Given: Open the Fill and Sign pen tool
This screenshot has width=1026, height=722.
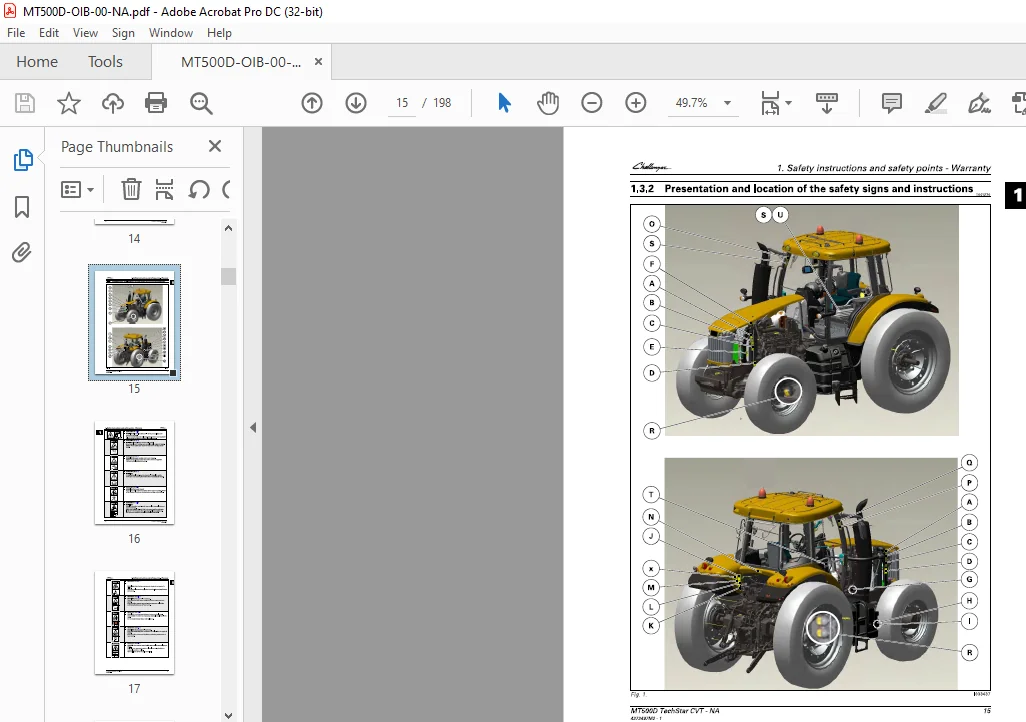Looking at the screenshot, I should [x=980, y=103].
